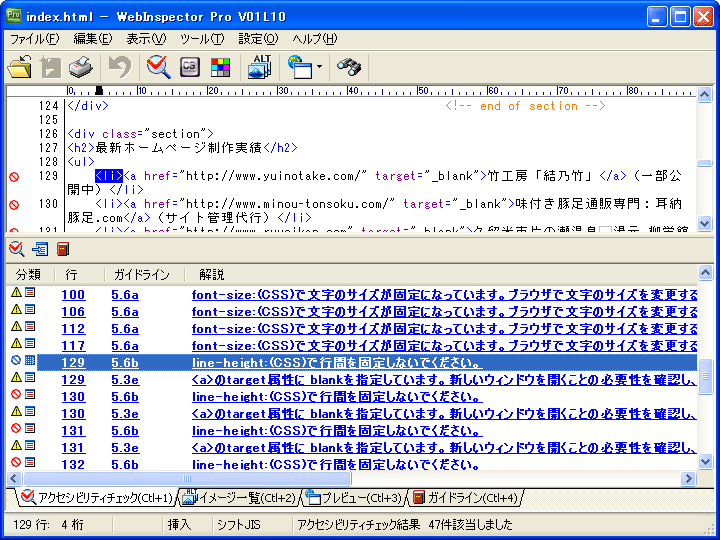Screen dimensions: 720x540
Task: Switch to the アクセシビリティチェック(Ctl+1) tab
Action: pyautogui.click(x=97, y=498)
